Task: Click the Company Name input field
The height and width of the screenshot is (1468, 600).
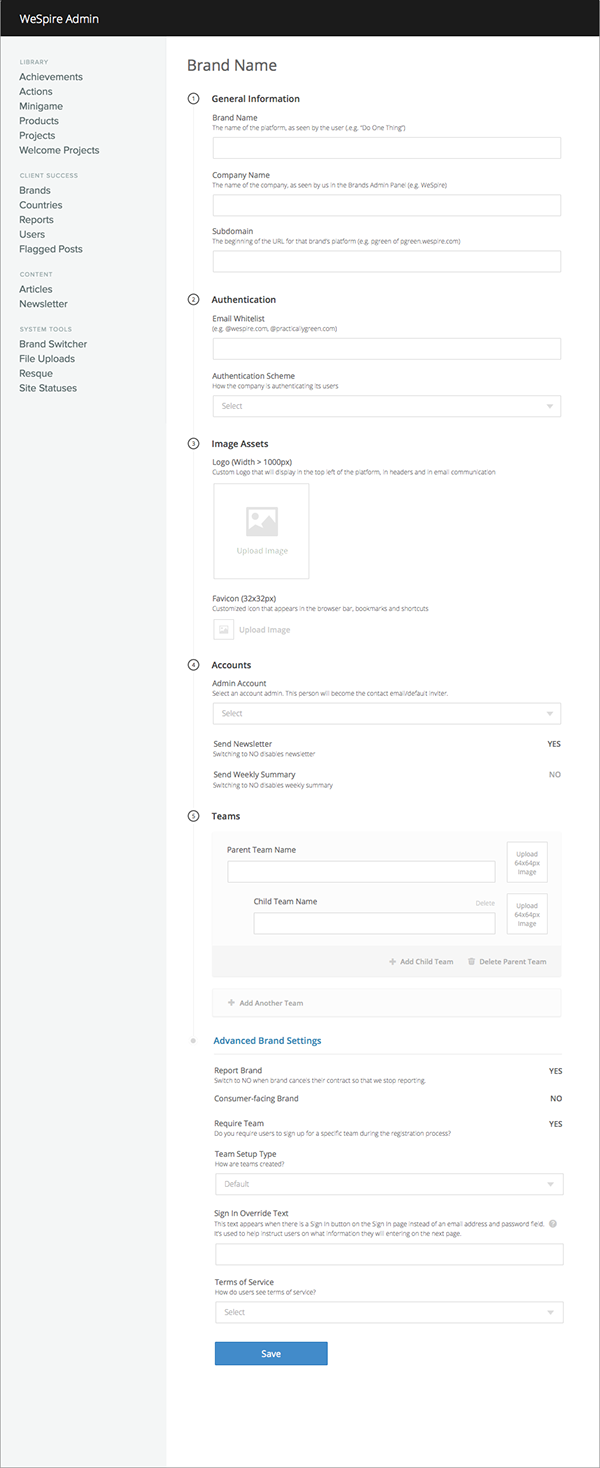Action: (387, 205)
